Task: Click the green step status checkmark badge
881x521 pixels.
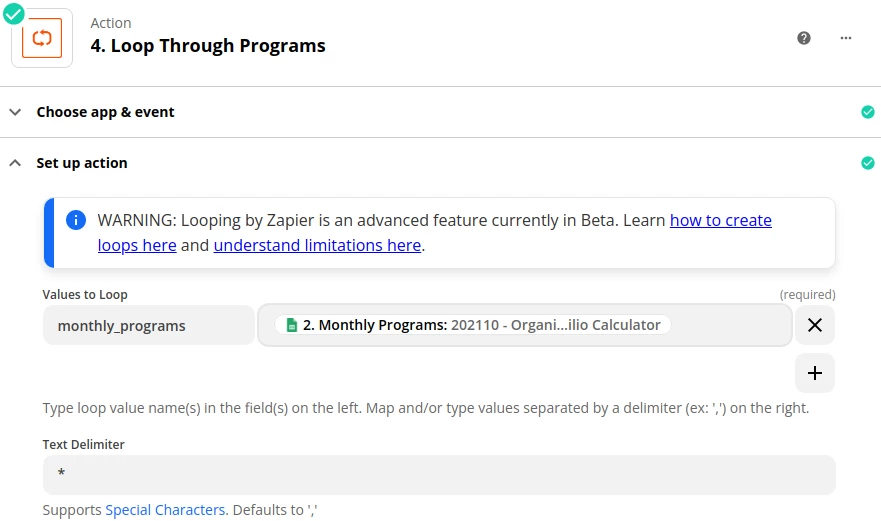Action: (x=14, y=14)
